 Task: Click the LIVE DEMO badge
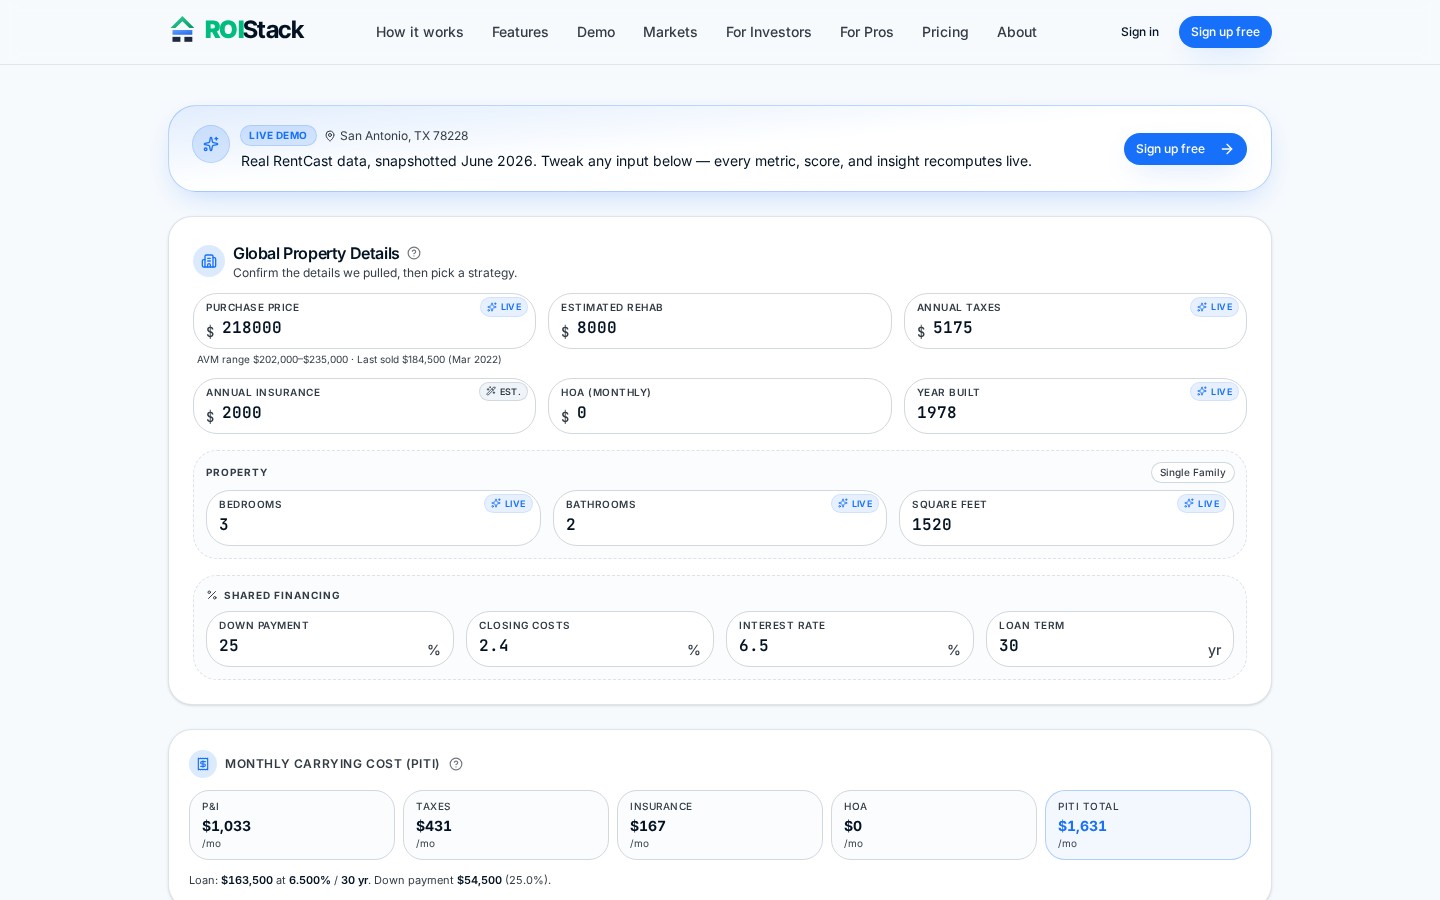click(x=278, y=136)
